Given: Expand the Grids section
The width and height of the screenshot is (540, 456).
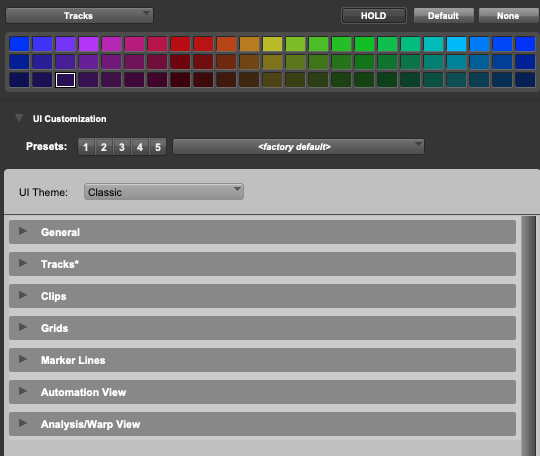Looking at the screenshot, I should 23,327.
